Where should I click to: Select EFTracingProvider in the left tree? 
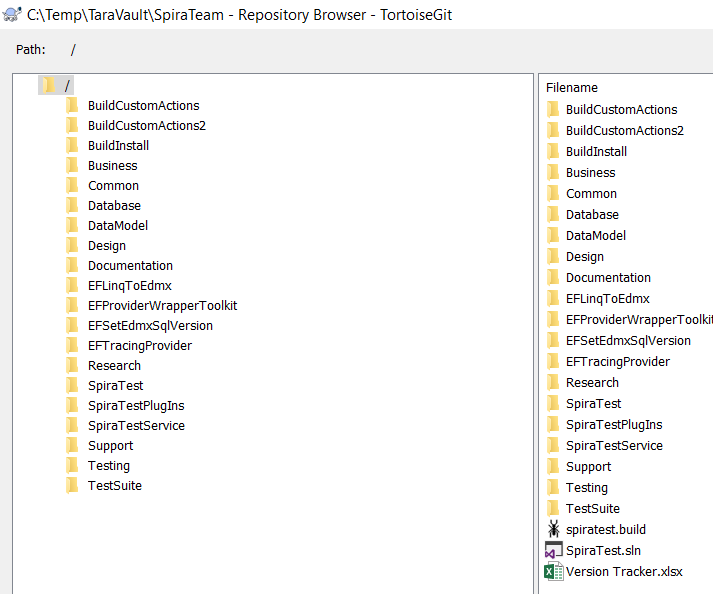139,346
